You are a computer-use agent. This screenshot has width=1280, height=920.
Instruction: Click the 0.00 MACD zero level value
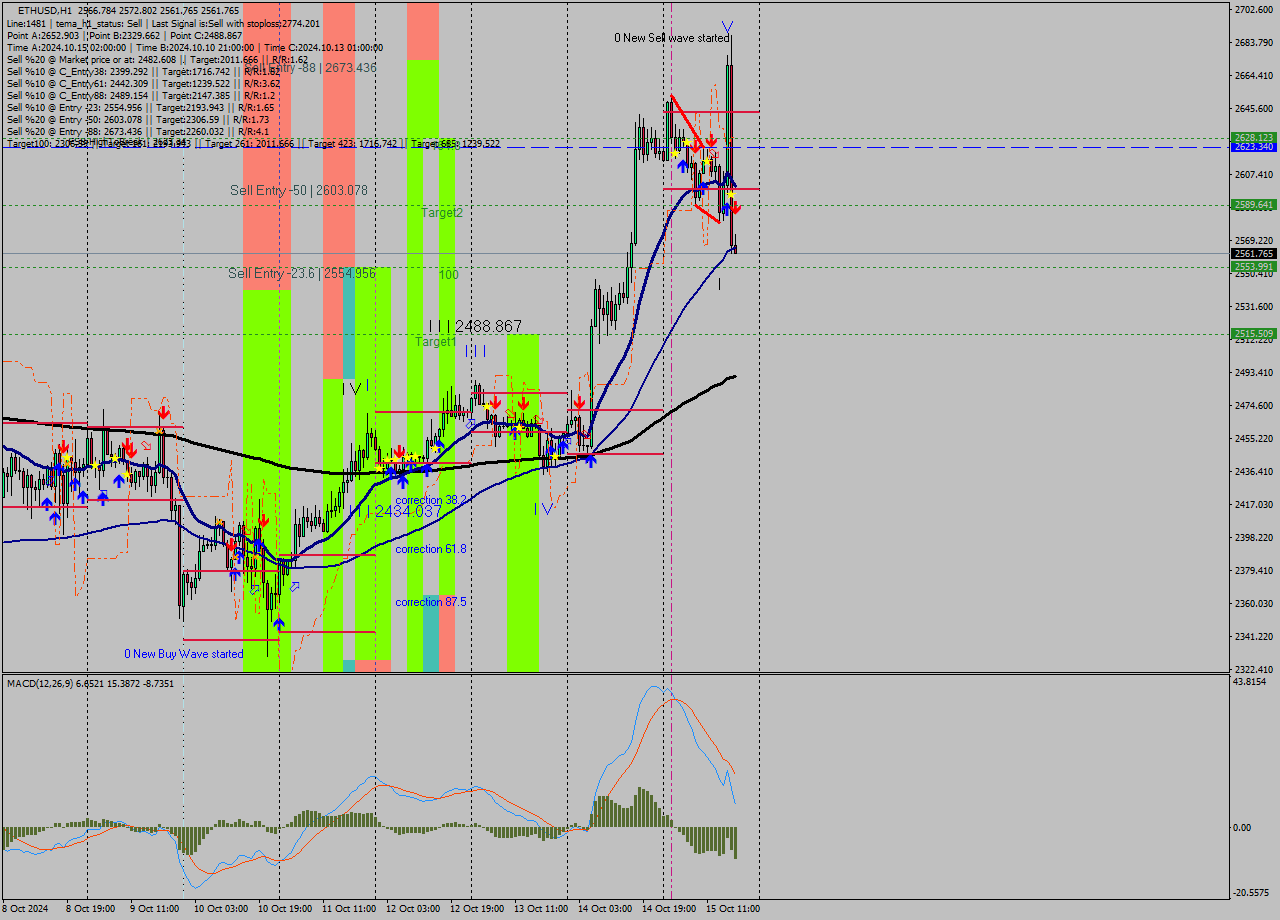coord(1242,827)
